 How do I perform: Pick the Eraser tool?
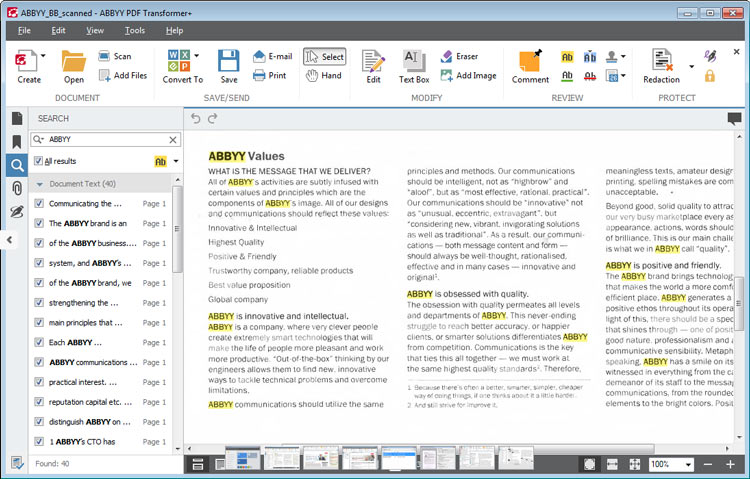coord(459,56)
